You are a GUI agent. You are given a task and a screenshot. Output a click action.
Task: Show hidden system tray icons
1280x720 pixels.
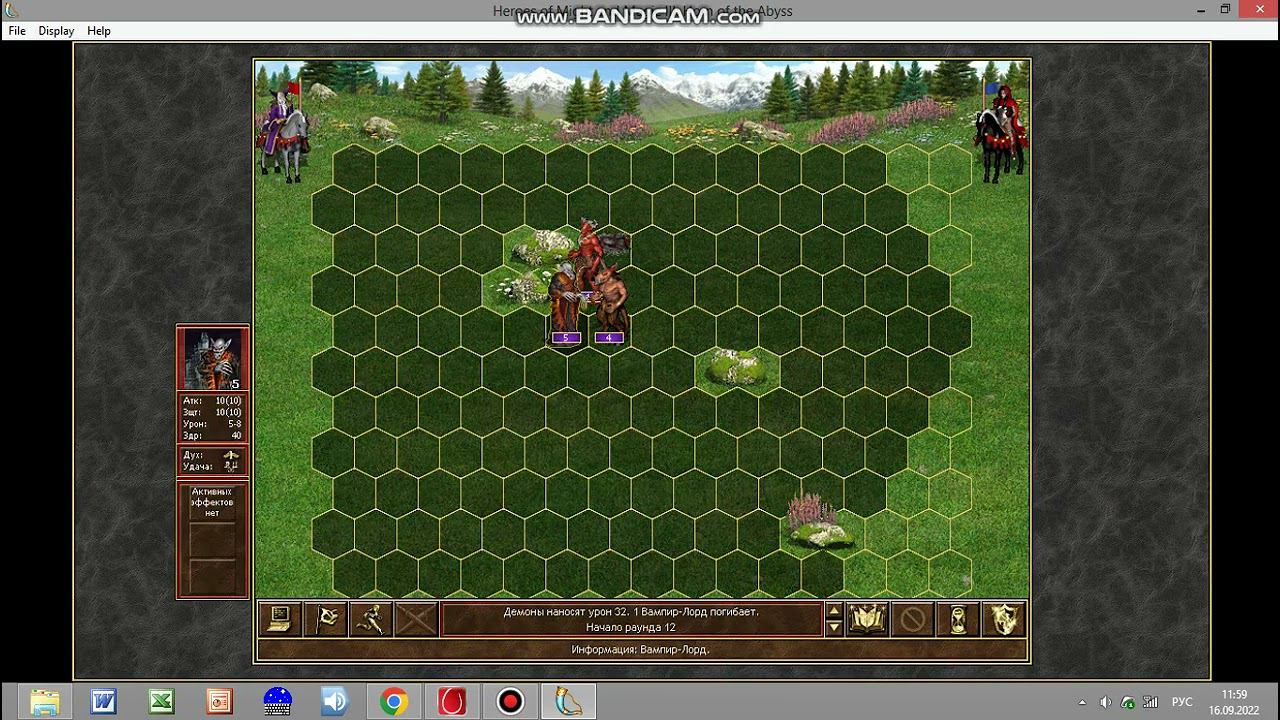[x=1082, y=702]
